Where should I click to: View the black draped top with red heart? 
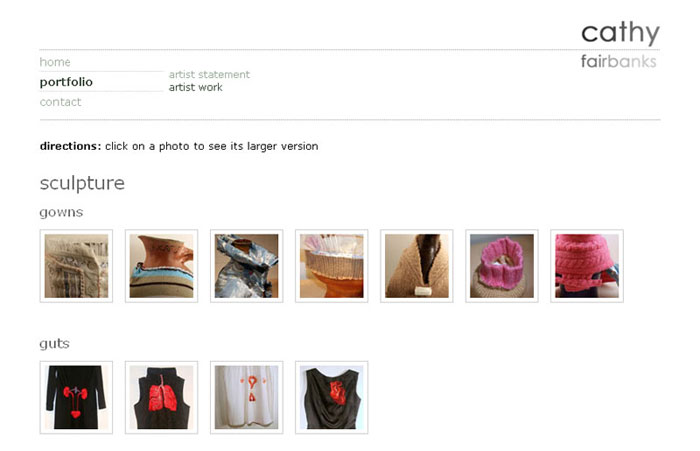pyautogui.click(x=332, y=397)
